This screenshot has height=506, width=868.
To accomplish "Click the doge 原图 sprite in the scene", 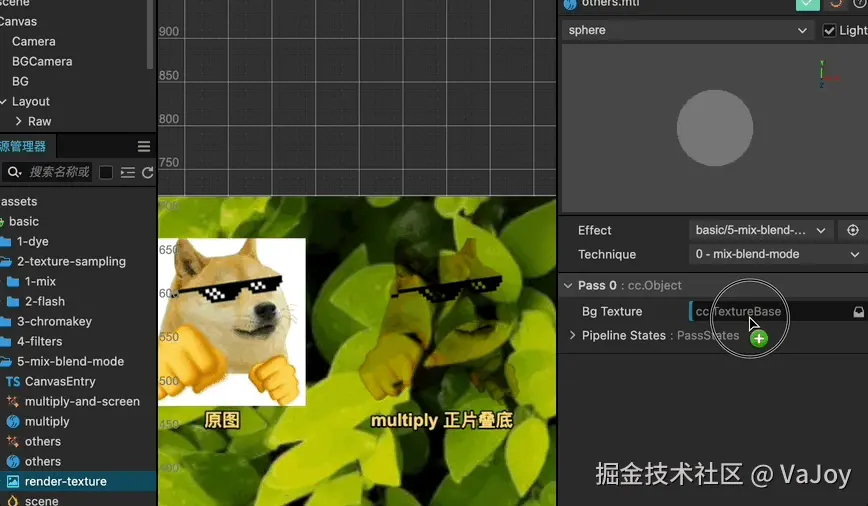I will (231, 321).
